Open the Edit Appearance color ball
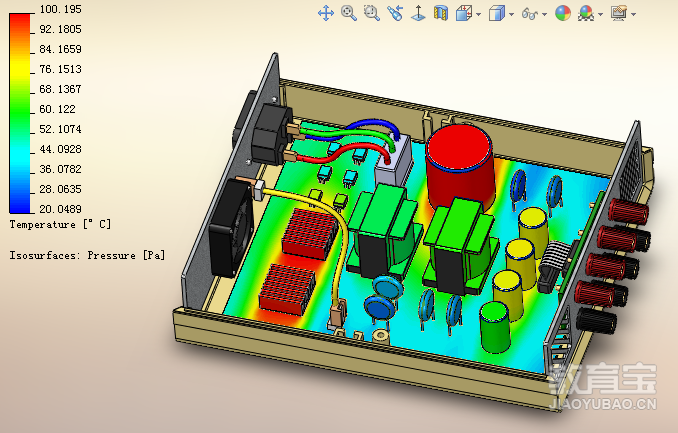 point(563,13)
